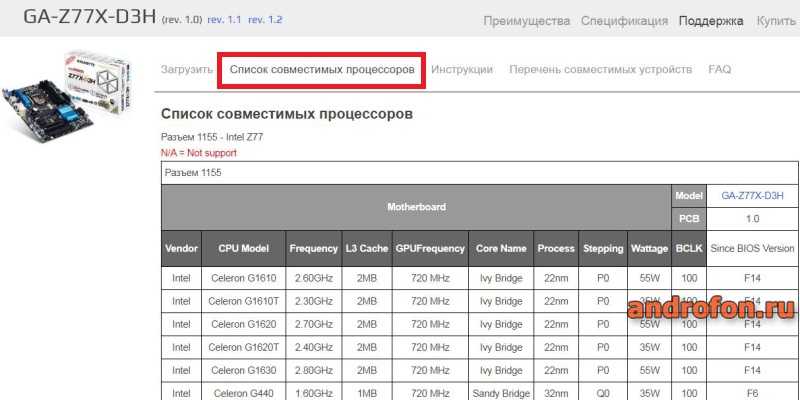Open Перечень совместимых устройств tab
800x400 pixels.
(x=601, y=69)
